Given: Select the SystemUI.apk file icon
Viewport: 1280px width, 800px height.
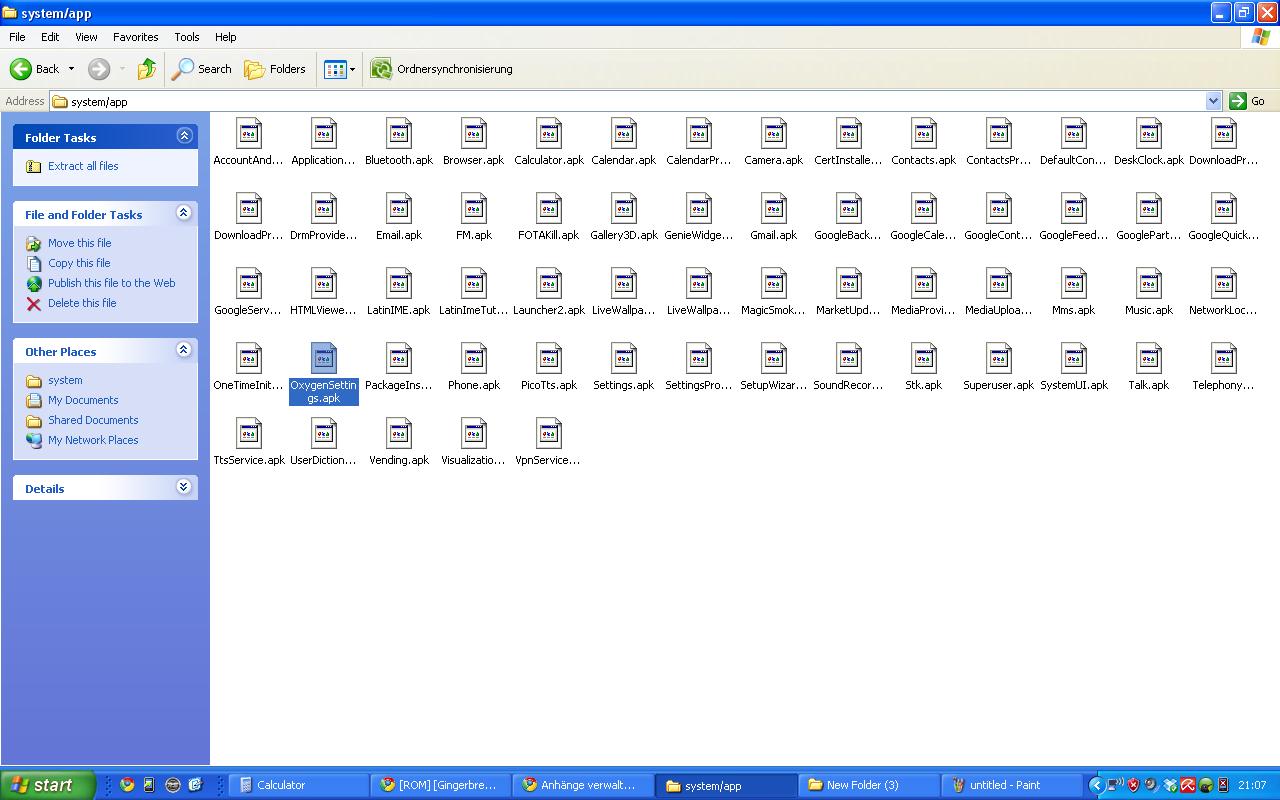Looking at the screenshot, I should tap(1074, 359).
